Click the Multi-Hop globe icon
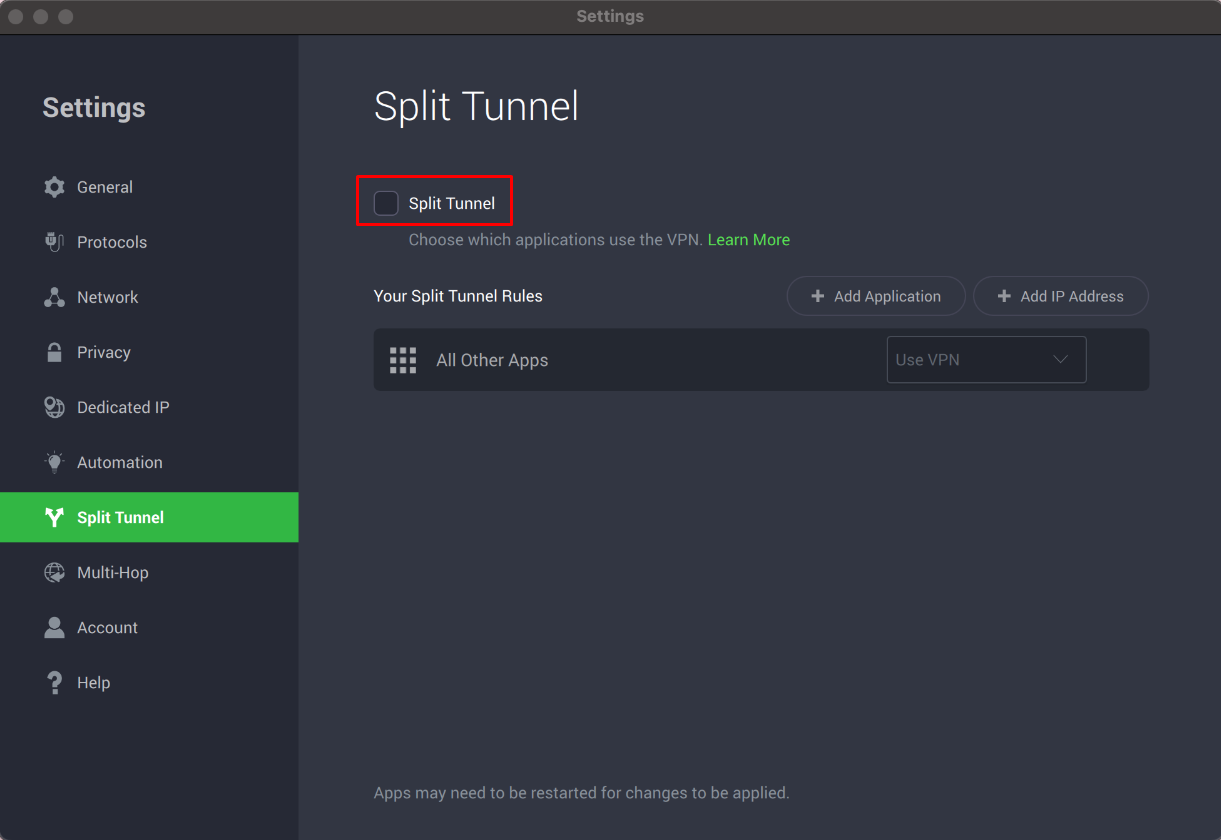 pos(54,572)
